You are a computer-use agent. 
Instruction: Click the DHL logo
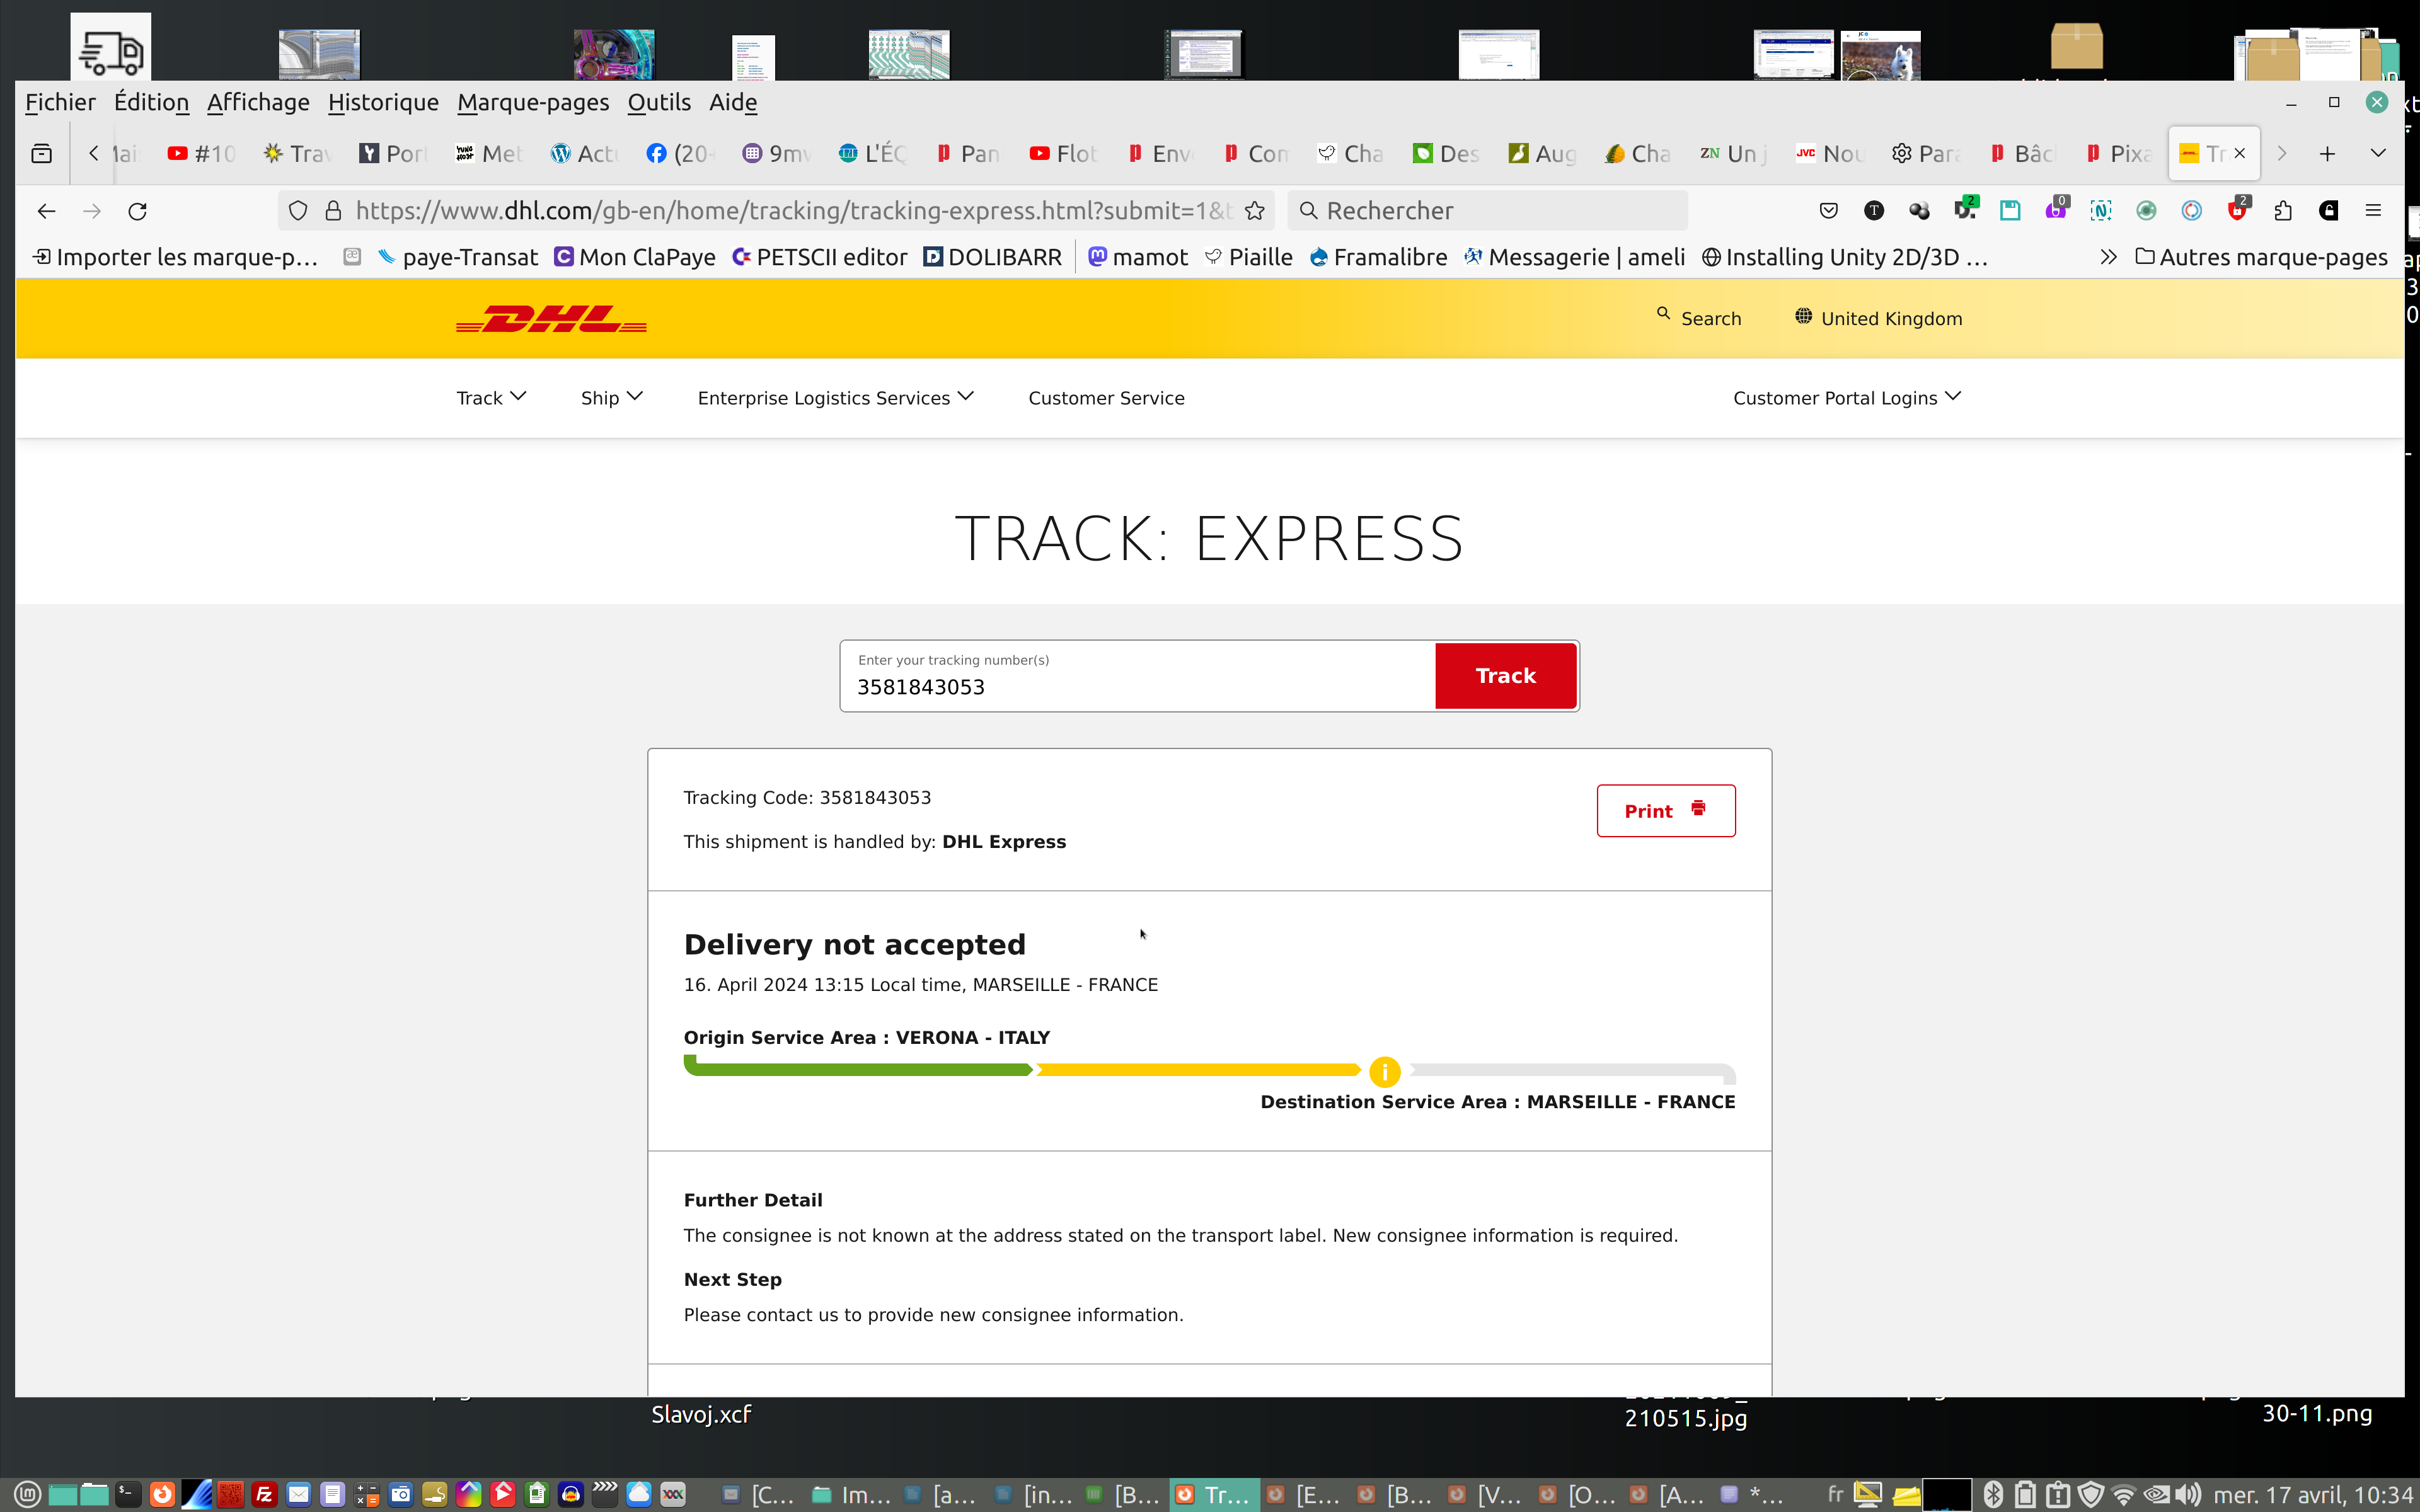coord(551,319)
